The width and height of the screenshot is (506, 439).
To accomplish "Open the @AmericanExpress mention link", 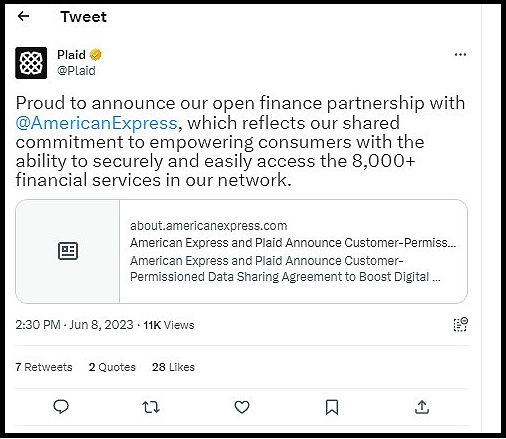I will 96,123.
